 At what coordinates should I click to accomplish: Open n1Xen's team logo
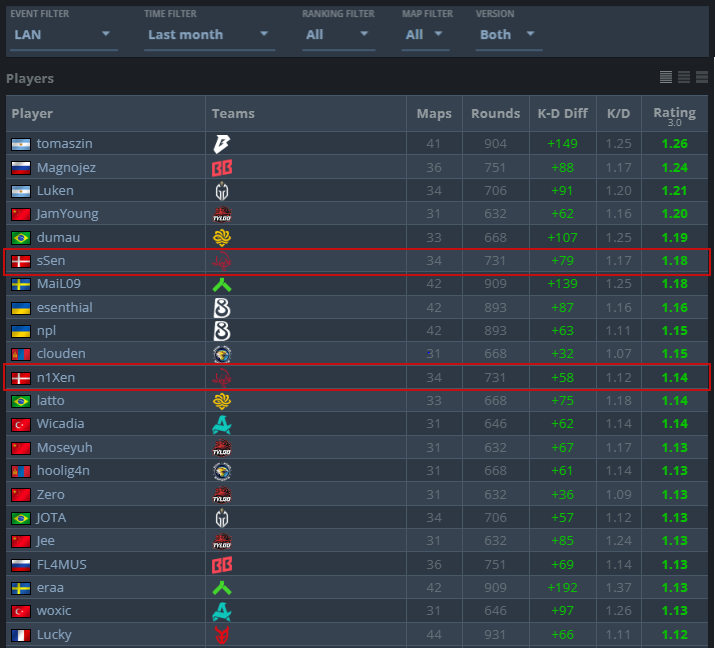pos(222,378)
